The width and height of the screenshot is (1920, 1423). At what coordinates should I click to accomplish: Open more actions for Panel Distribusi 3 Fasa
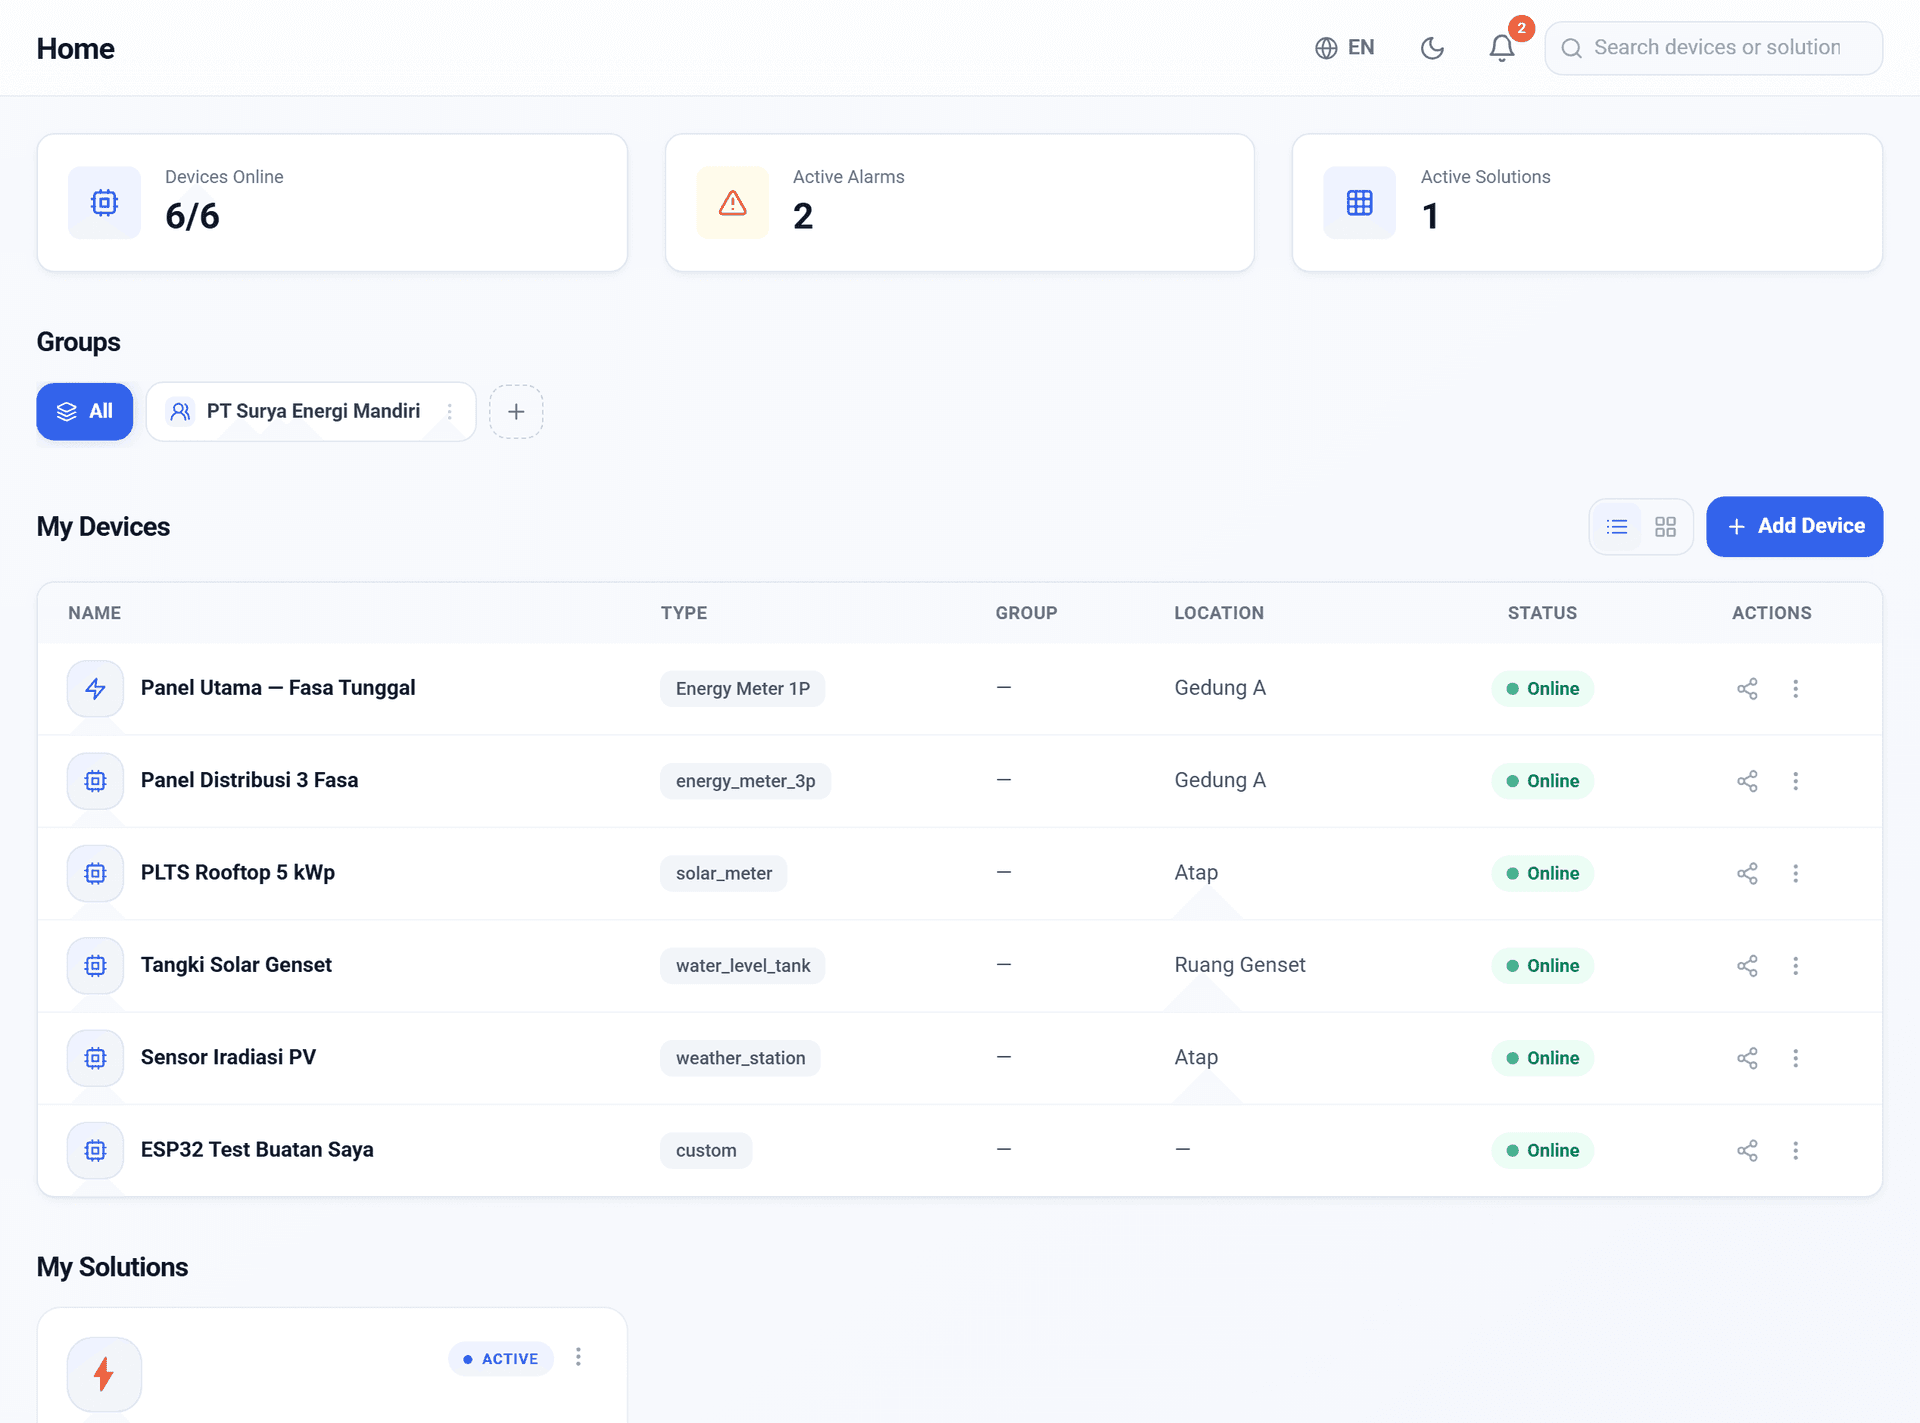[x=1795, y=781]
